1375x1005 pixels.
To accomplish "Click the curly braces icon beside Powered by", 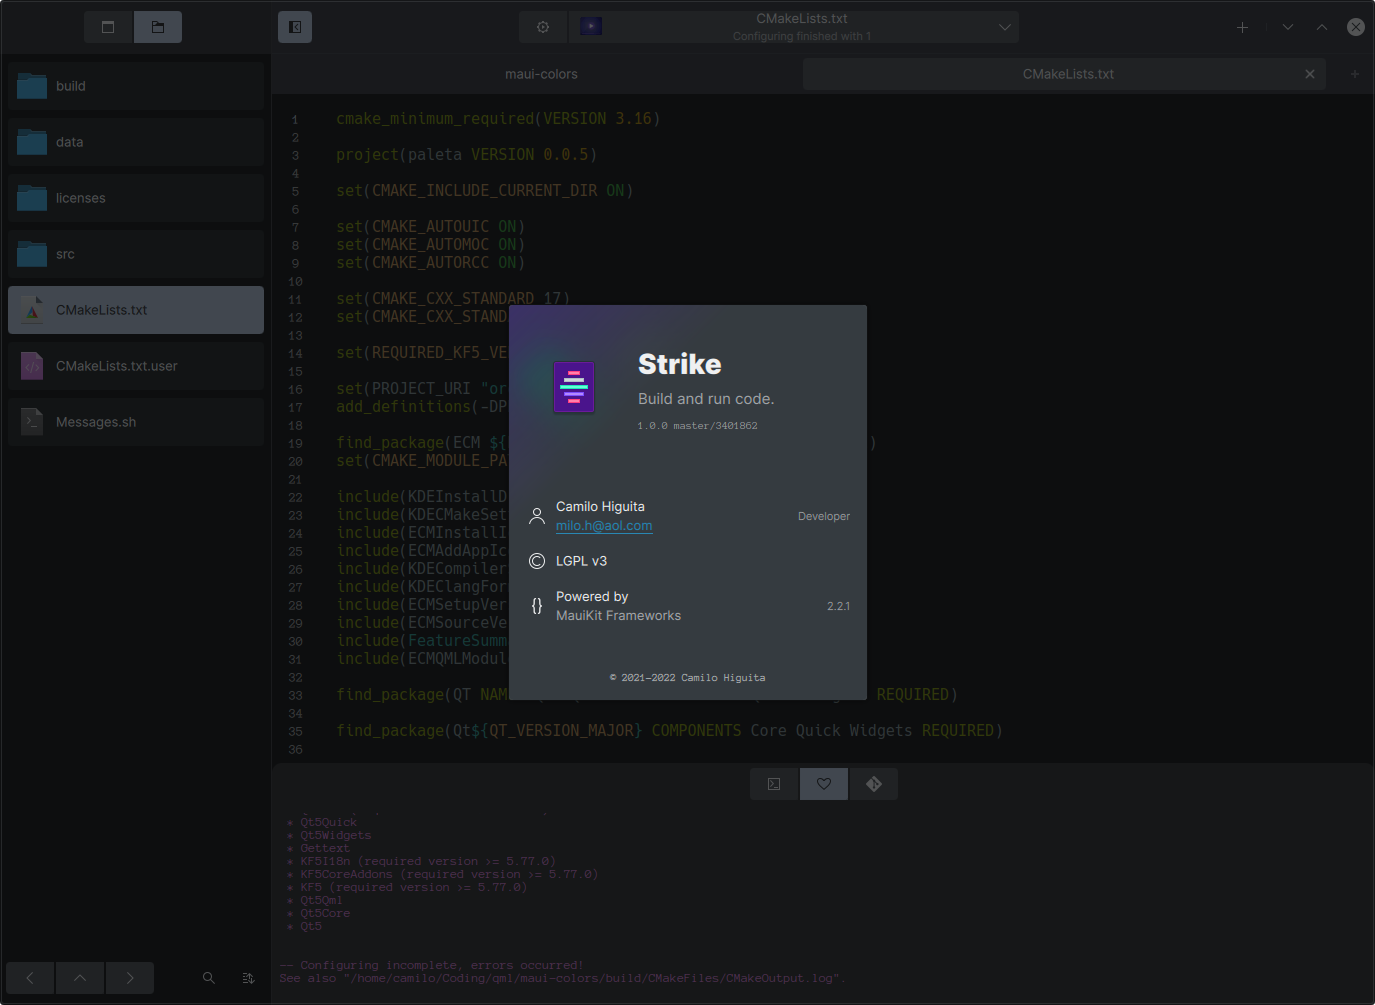I will [537, 606].
